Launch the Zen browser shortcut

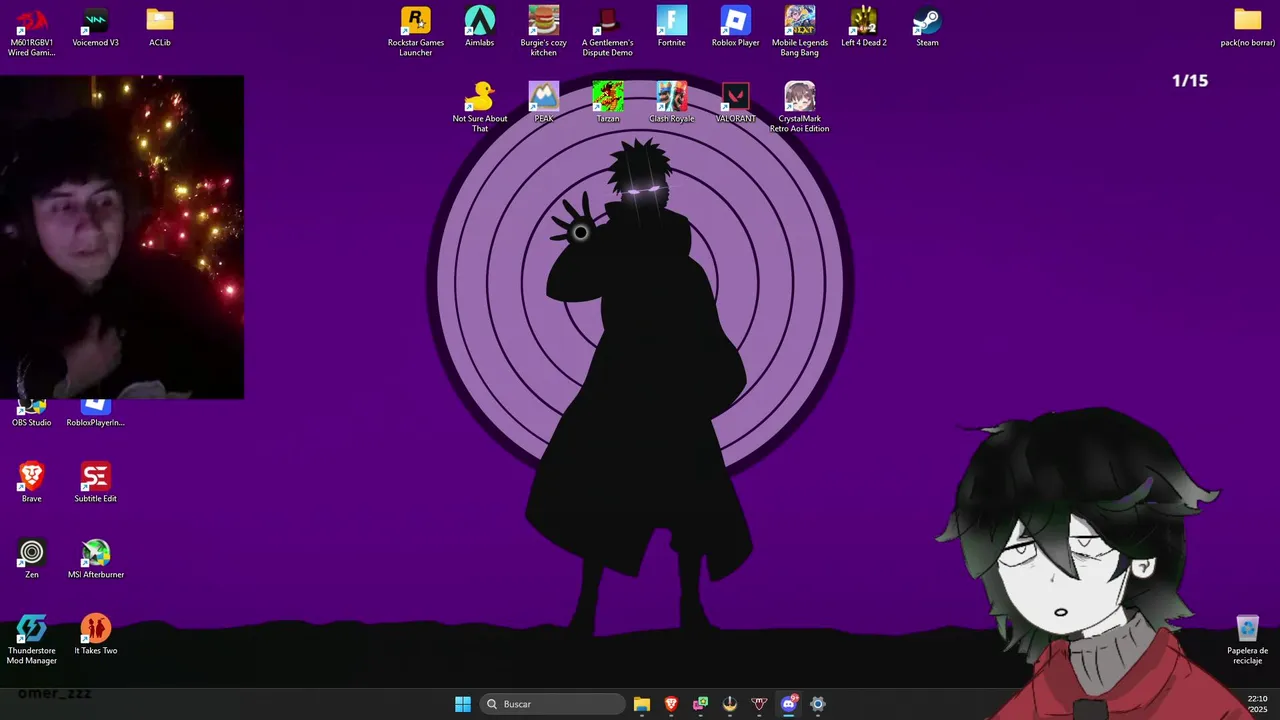coord(32,558)
